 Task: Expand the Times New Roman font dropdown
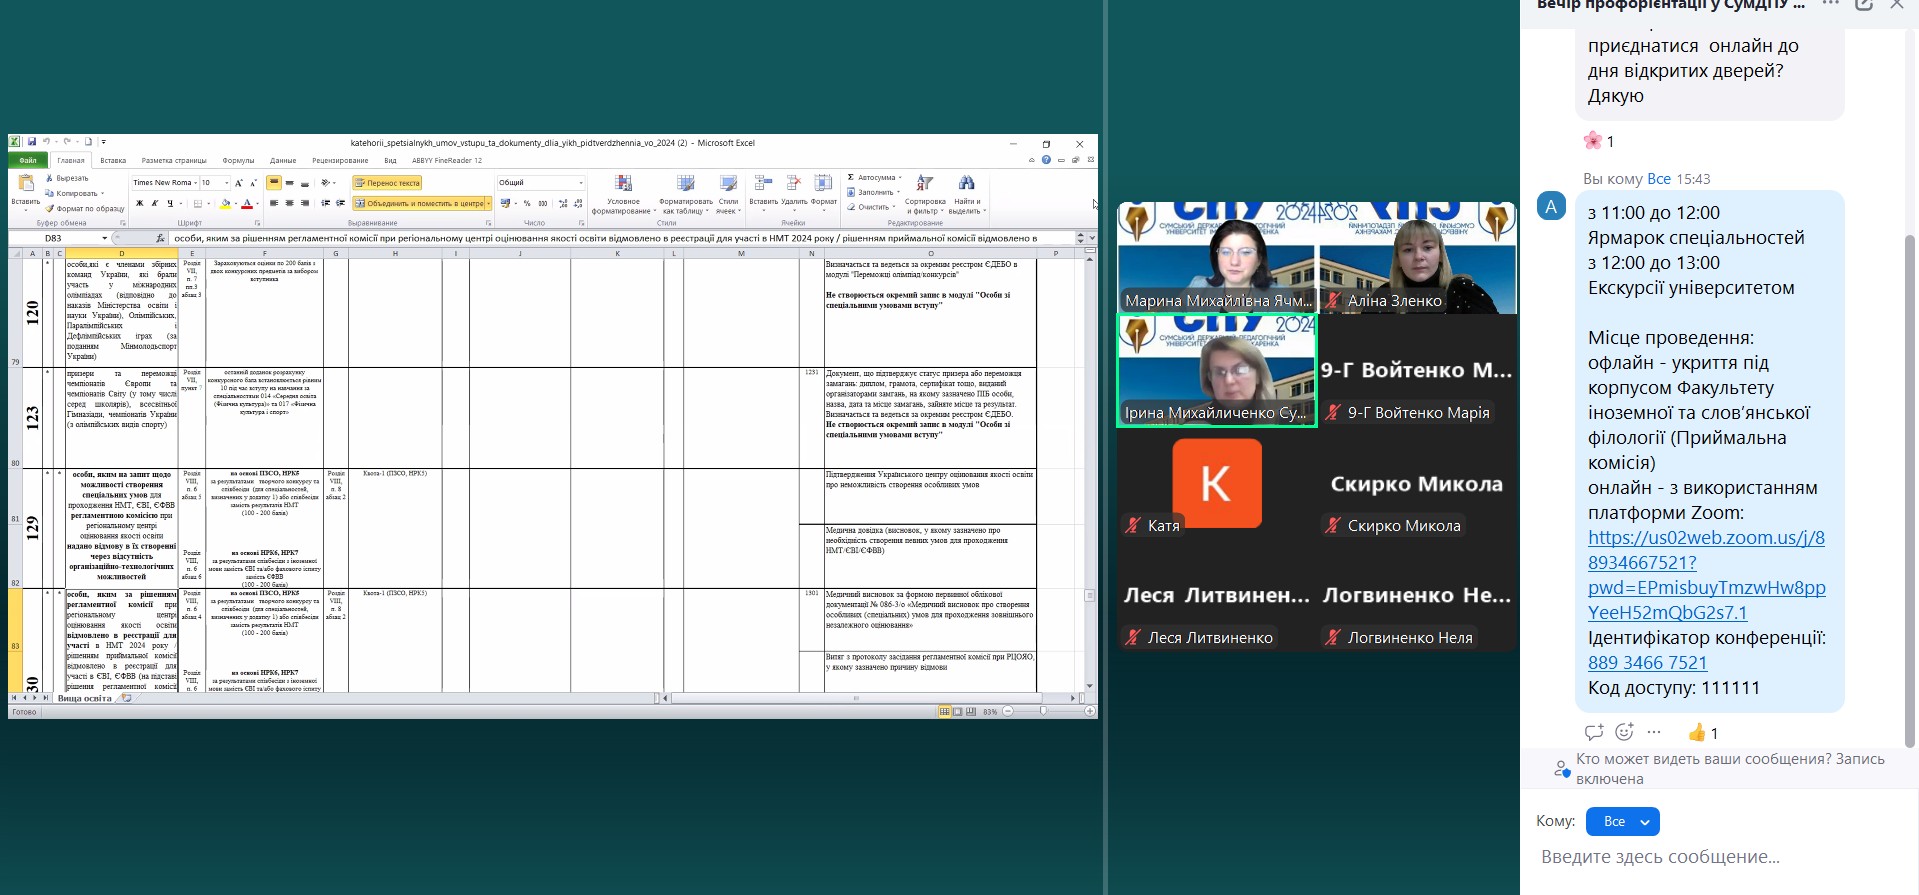[x=196, y=183]
